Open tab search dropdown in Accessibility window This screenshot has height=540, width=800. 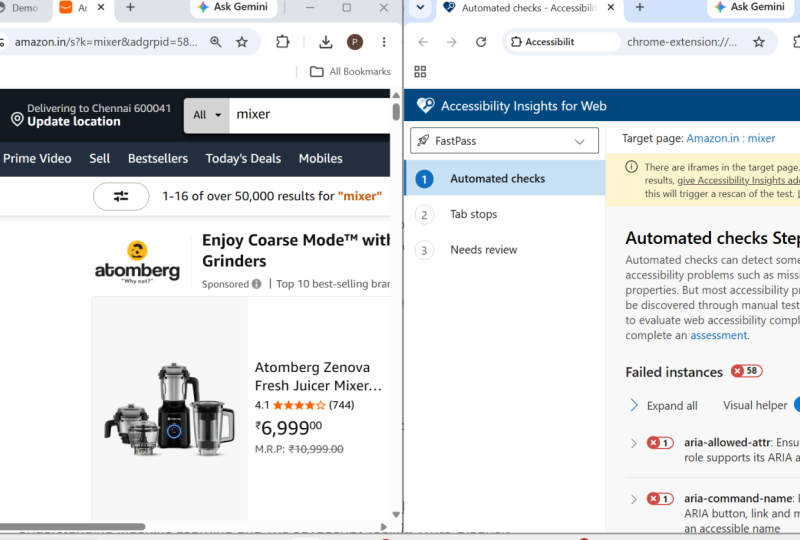coord(420,8)
